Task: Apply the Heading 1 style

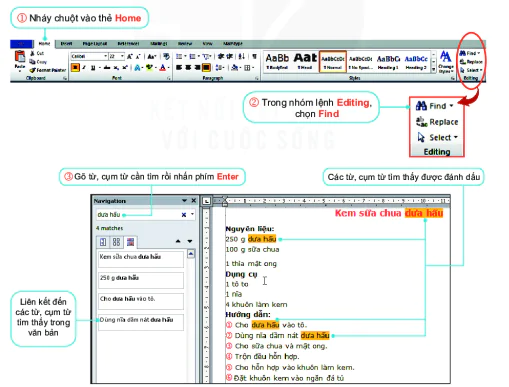Action: [x=388, y=62]
